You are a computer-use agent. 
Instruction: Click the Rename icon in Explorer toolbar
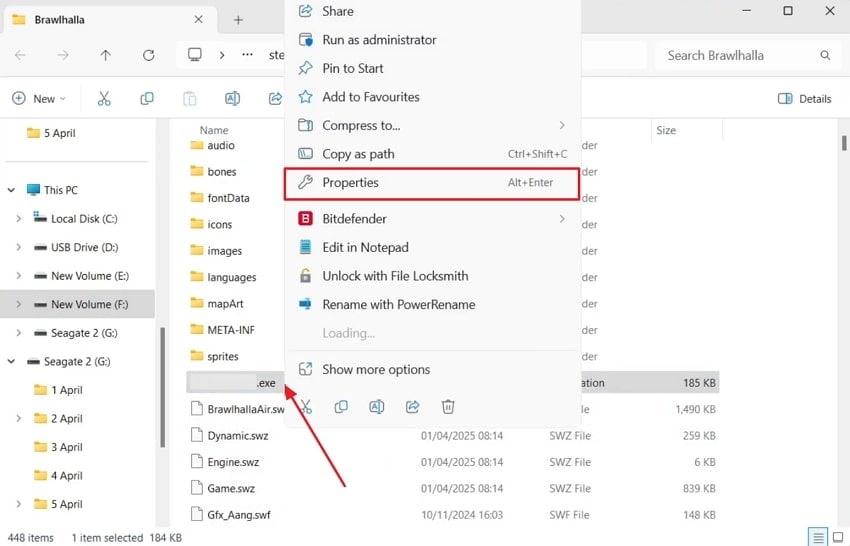pyautogui.click(x=233, y=99)
